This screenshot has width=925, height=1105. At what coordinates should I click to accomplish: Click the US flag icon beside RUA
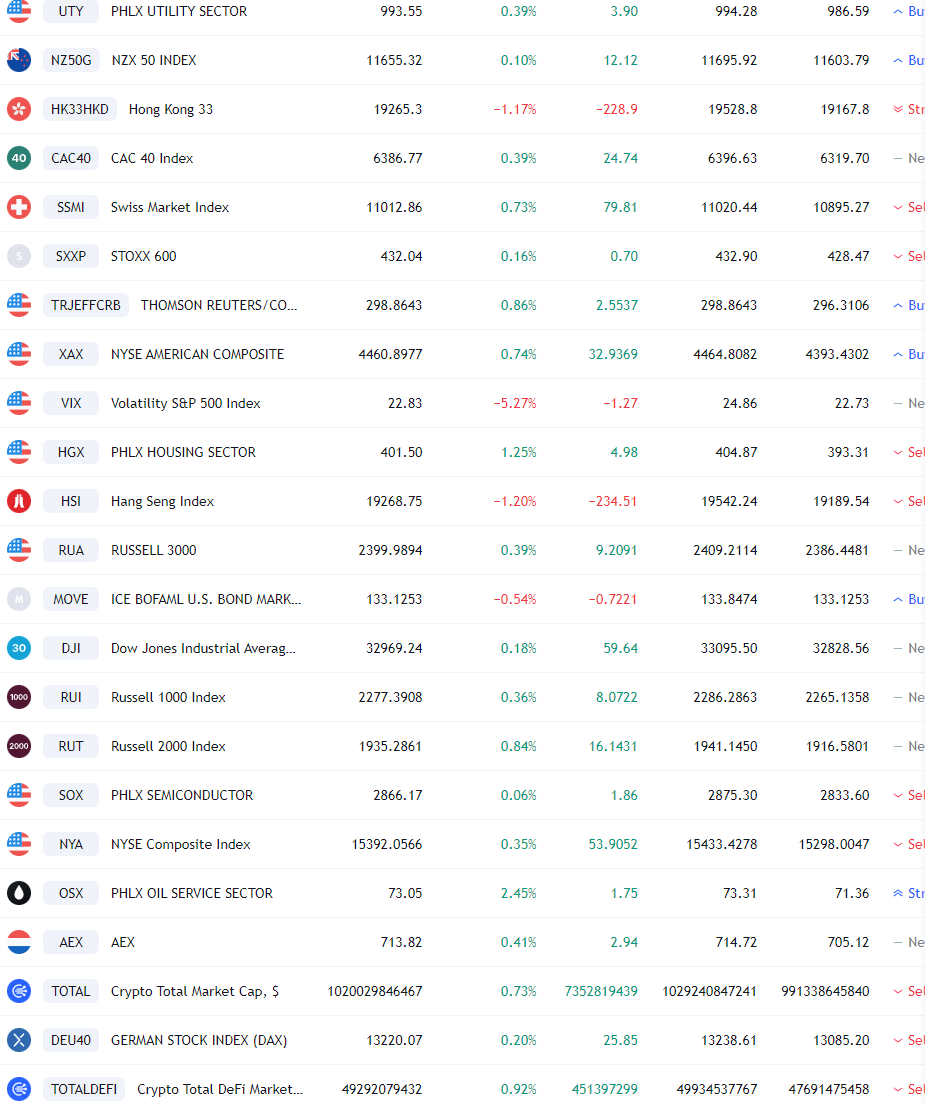(x=19, y=550)
